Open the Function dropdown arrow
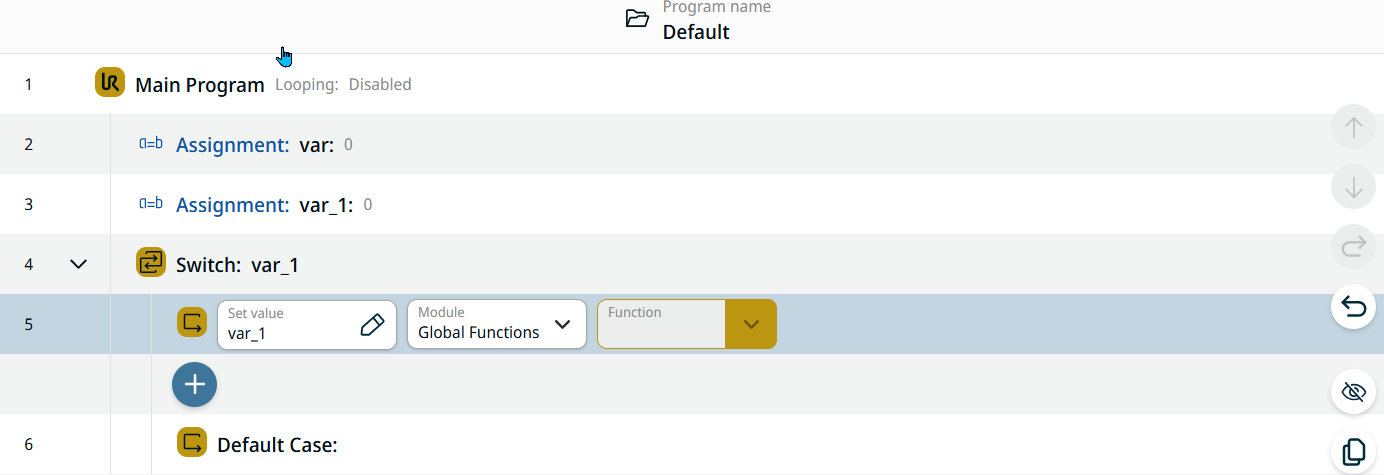Screen dimensions: 1384x475 (751, 324)
